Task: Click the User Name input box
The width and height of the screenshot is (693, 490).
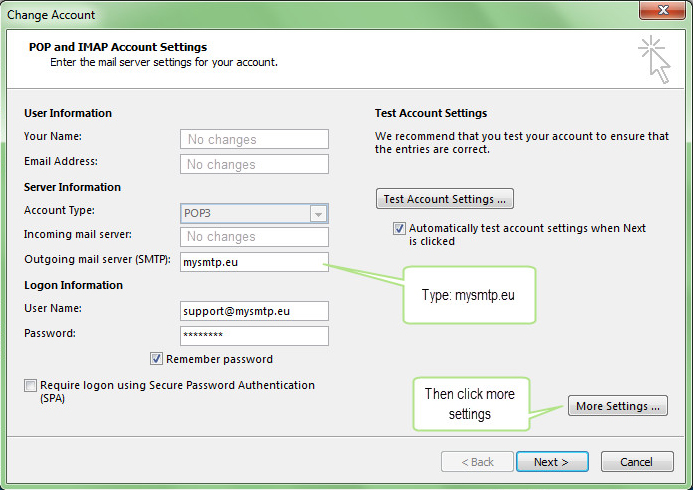Action: pyautogui.click(x=254, y=311)
